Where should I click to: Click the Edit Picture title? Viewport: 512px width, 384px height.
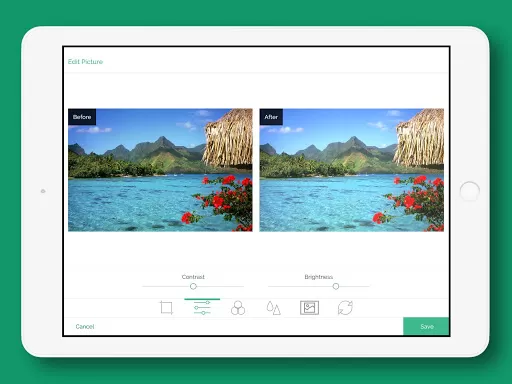(85, 62)
